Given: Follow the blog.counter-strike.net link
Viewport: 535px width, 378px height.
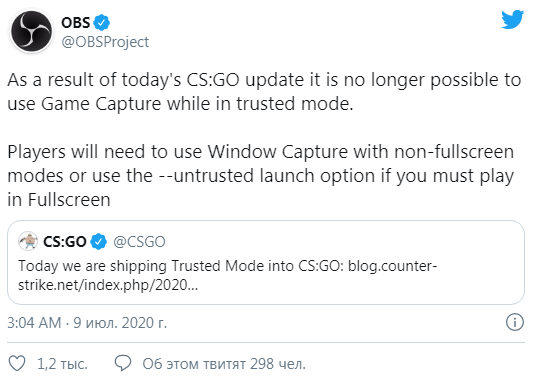Looking at the screenshot, I should click(x=227, y=275).
